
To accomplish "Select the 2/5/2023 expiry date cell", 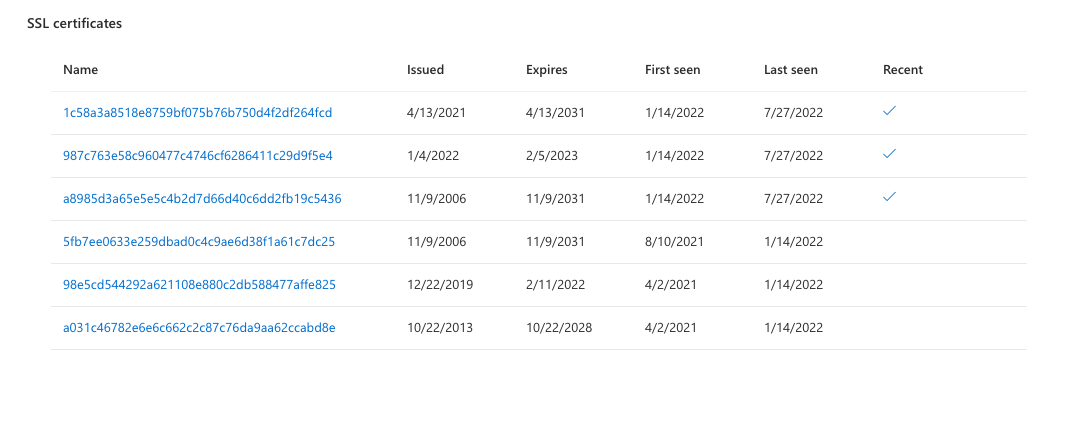I will click(551, 156).
